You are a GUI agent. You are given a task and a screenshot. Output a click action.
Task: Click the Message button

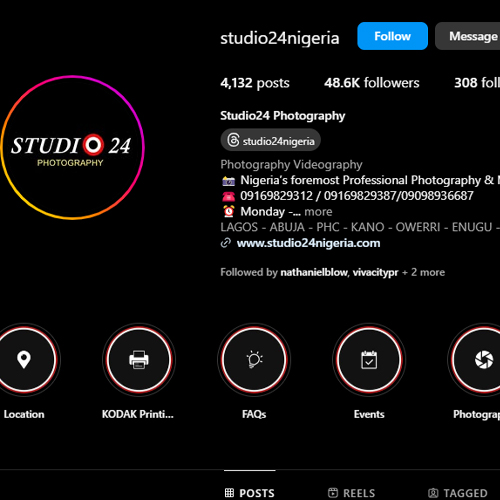point(468,36)
